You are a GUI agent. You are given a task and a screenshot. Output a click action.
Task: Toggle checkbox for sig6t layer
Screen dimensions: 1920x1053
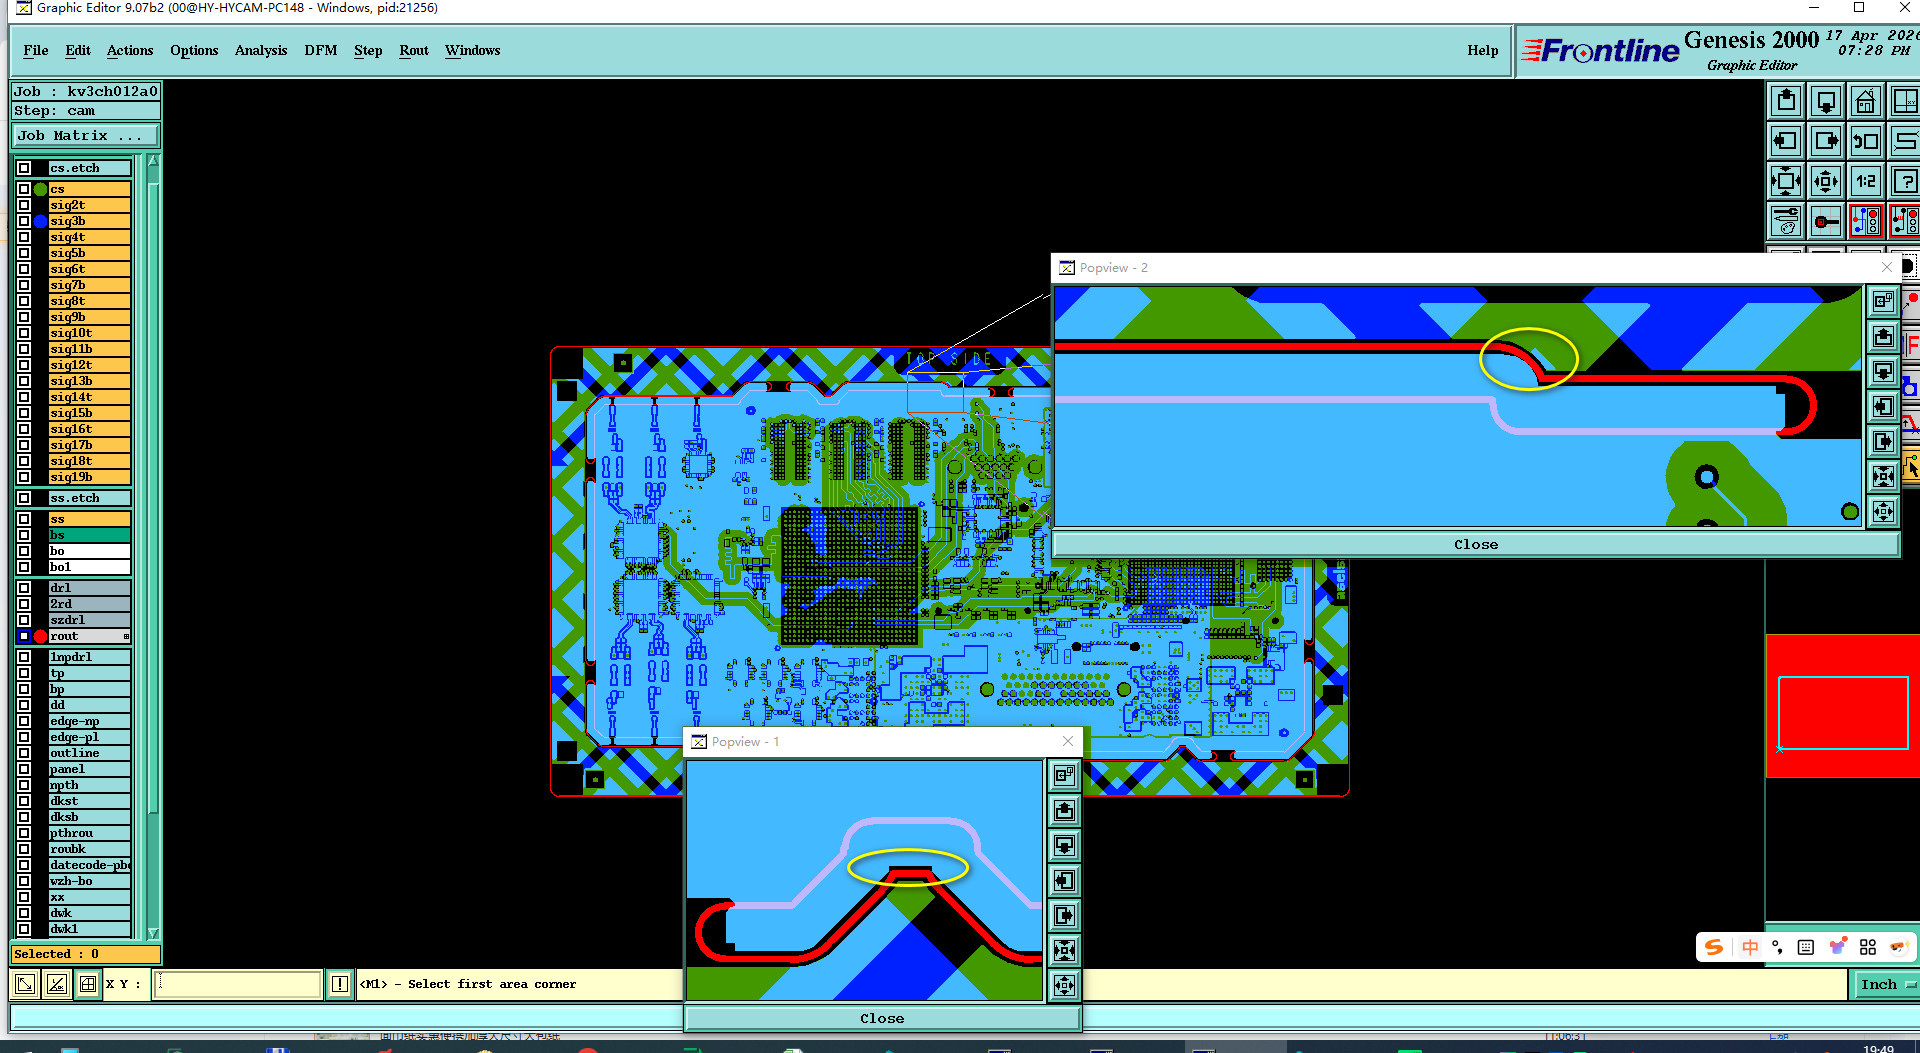click(24, 269)
